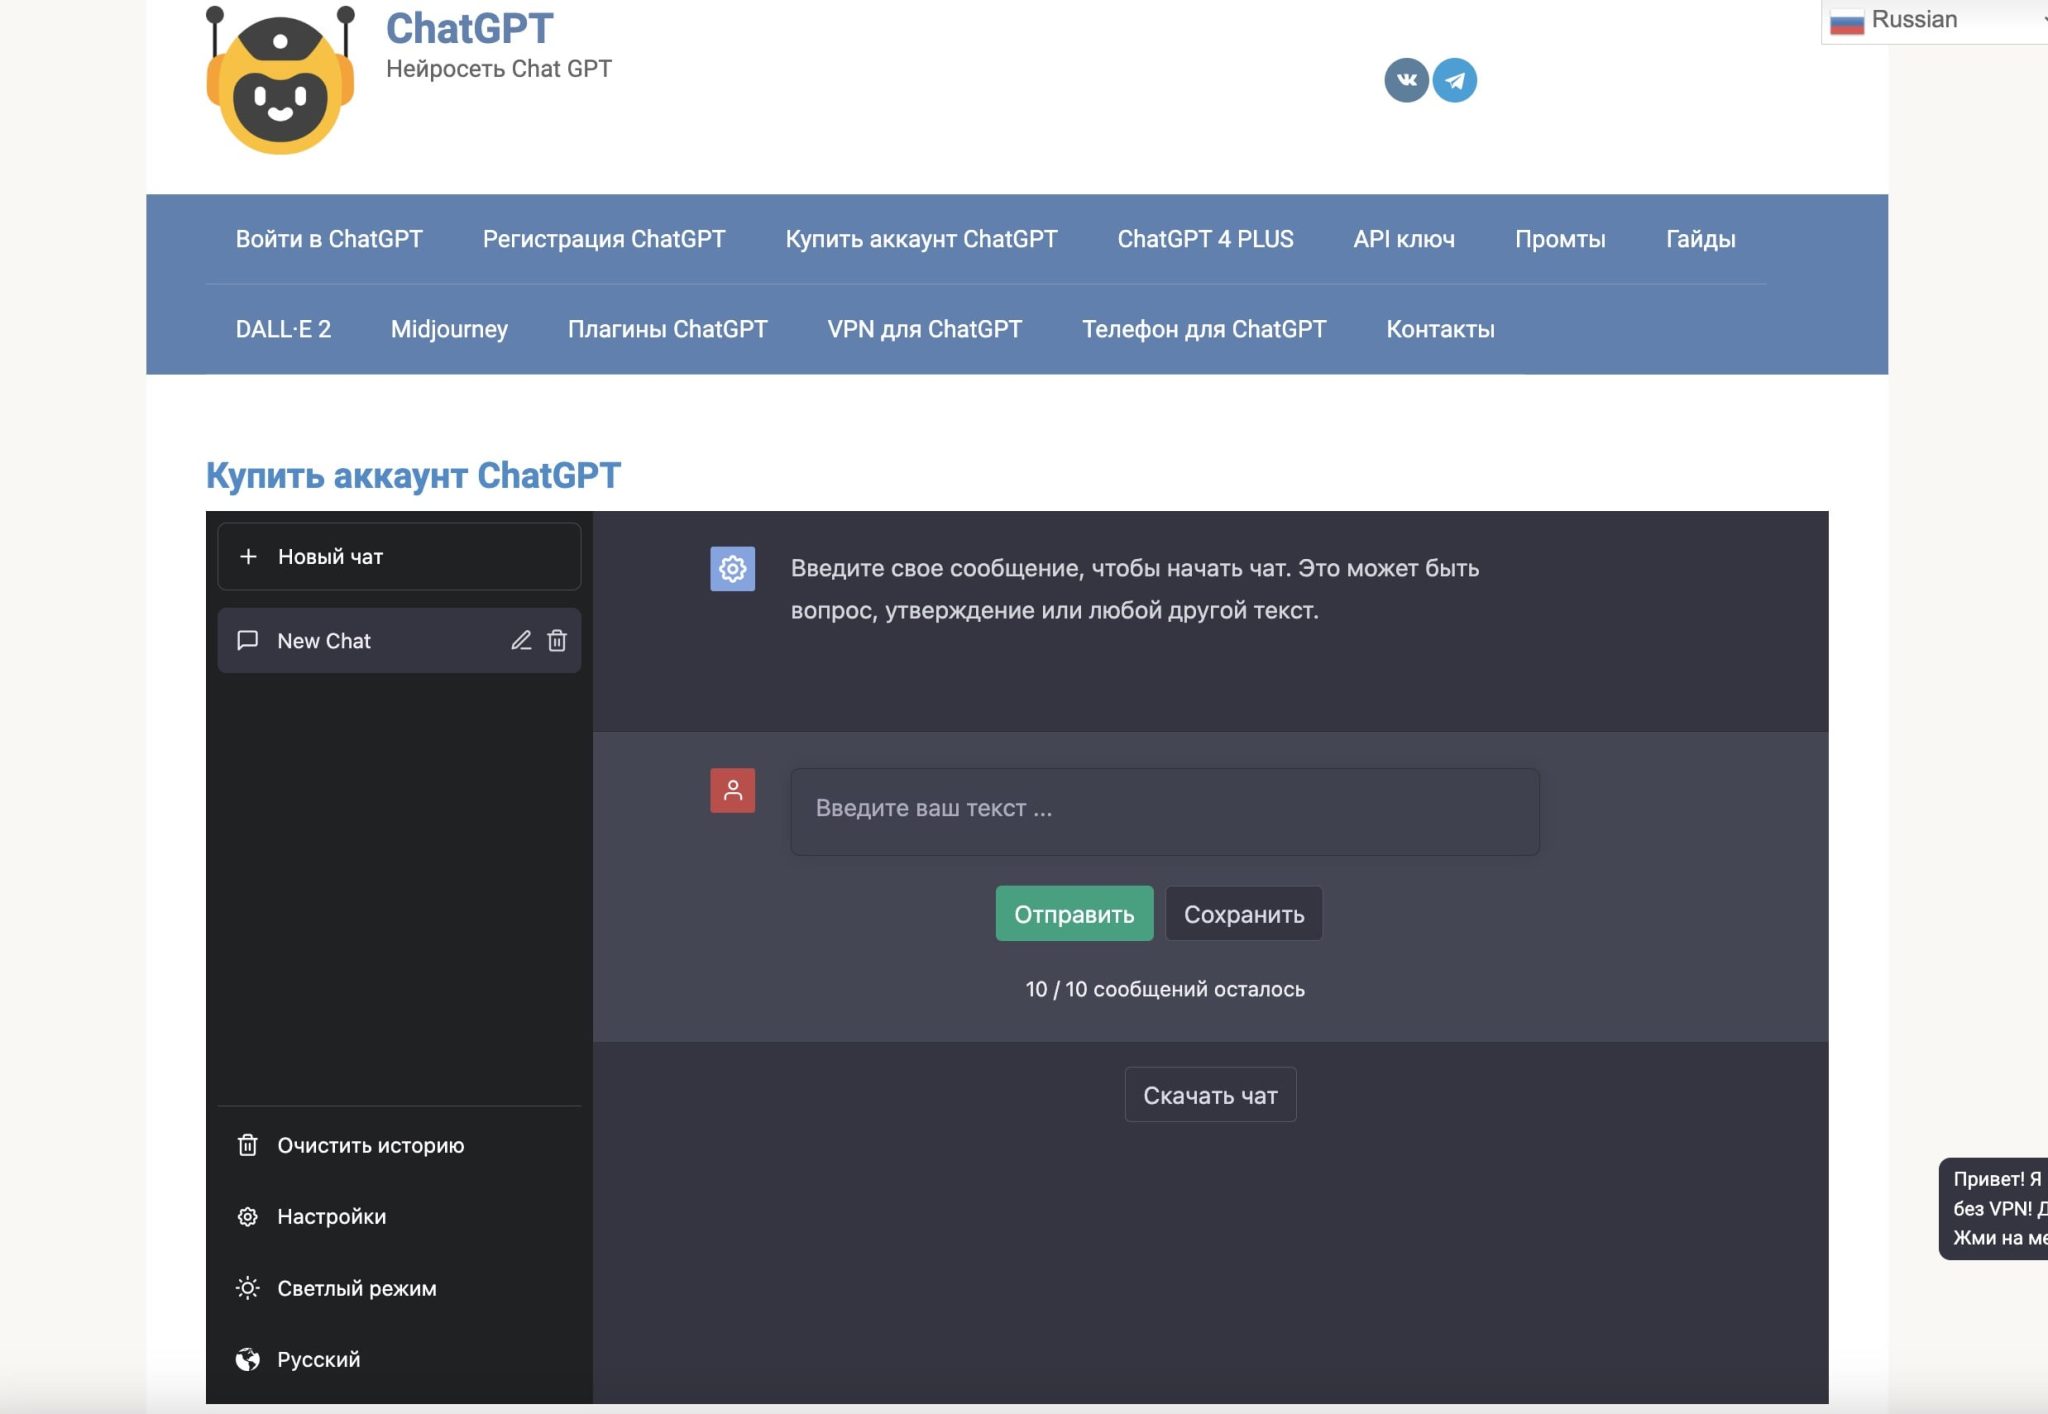Open Настройки in the chat sidebar
The width and height of the screenshot is (2048, 1414).
pyautogui.click(x=330, y=1216)
